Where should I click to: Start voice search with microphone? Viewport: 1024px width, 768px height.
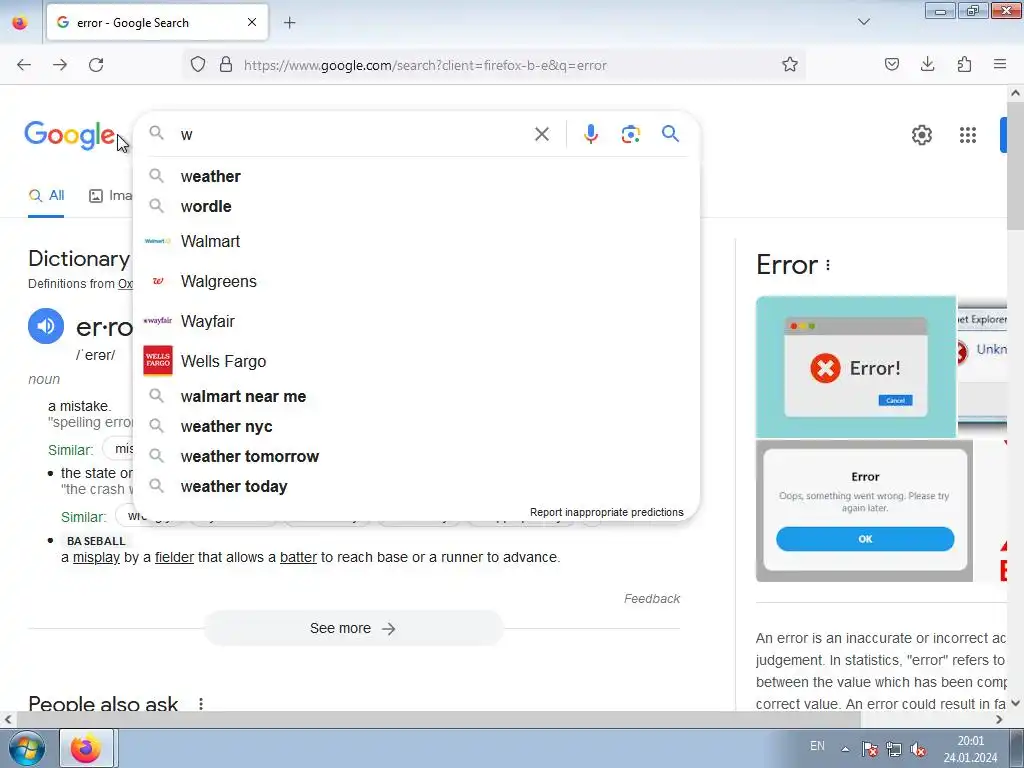point(590,134)
